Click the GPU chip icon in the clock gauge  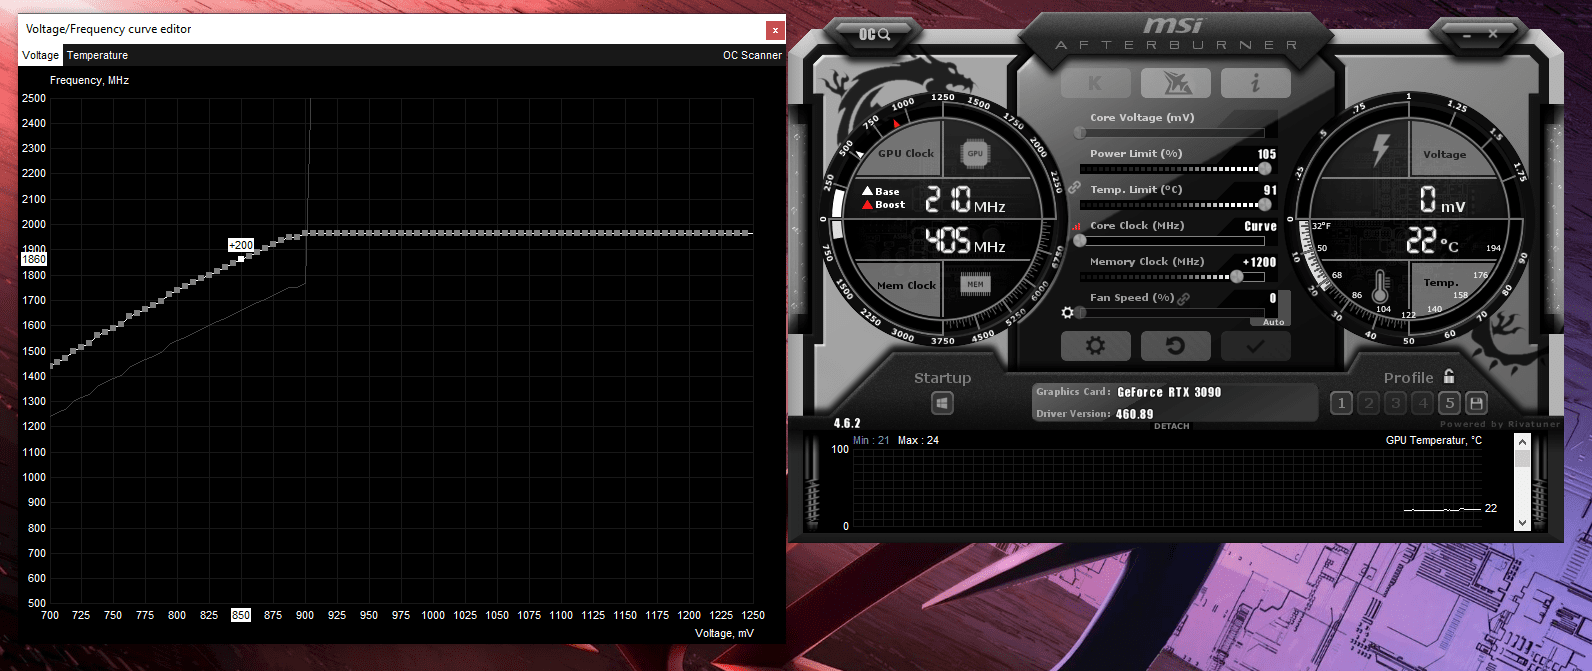tap(975, 153)
